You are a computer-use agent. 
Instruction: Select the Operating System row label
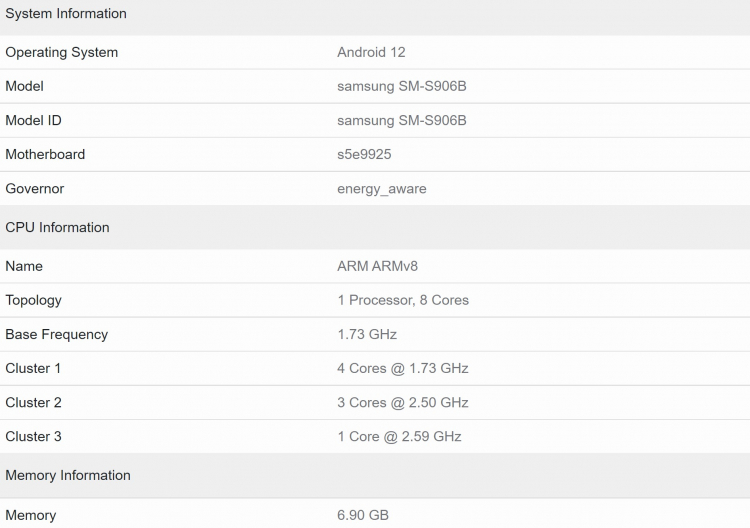click(61, 52)
